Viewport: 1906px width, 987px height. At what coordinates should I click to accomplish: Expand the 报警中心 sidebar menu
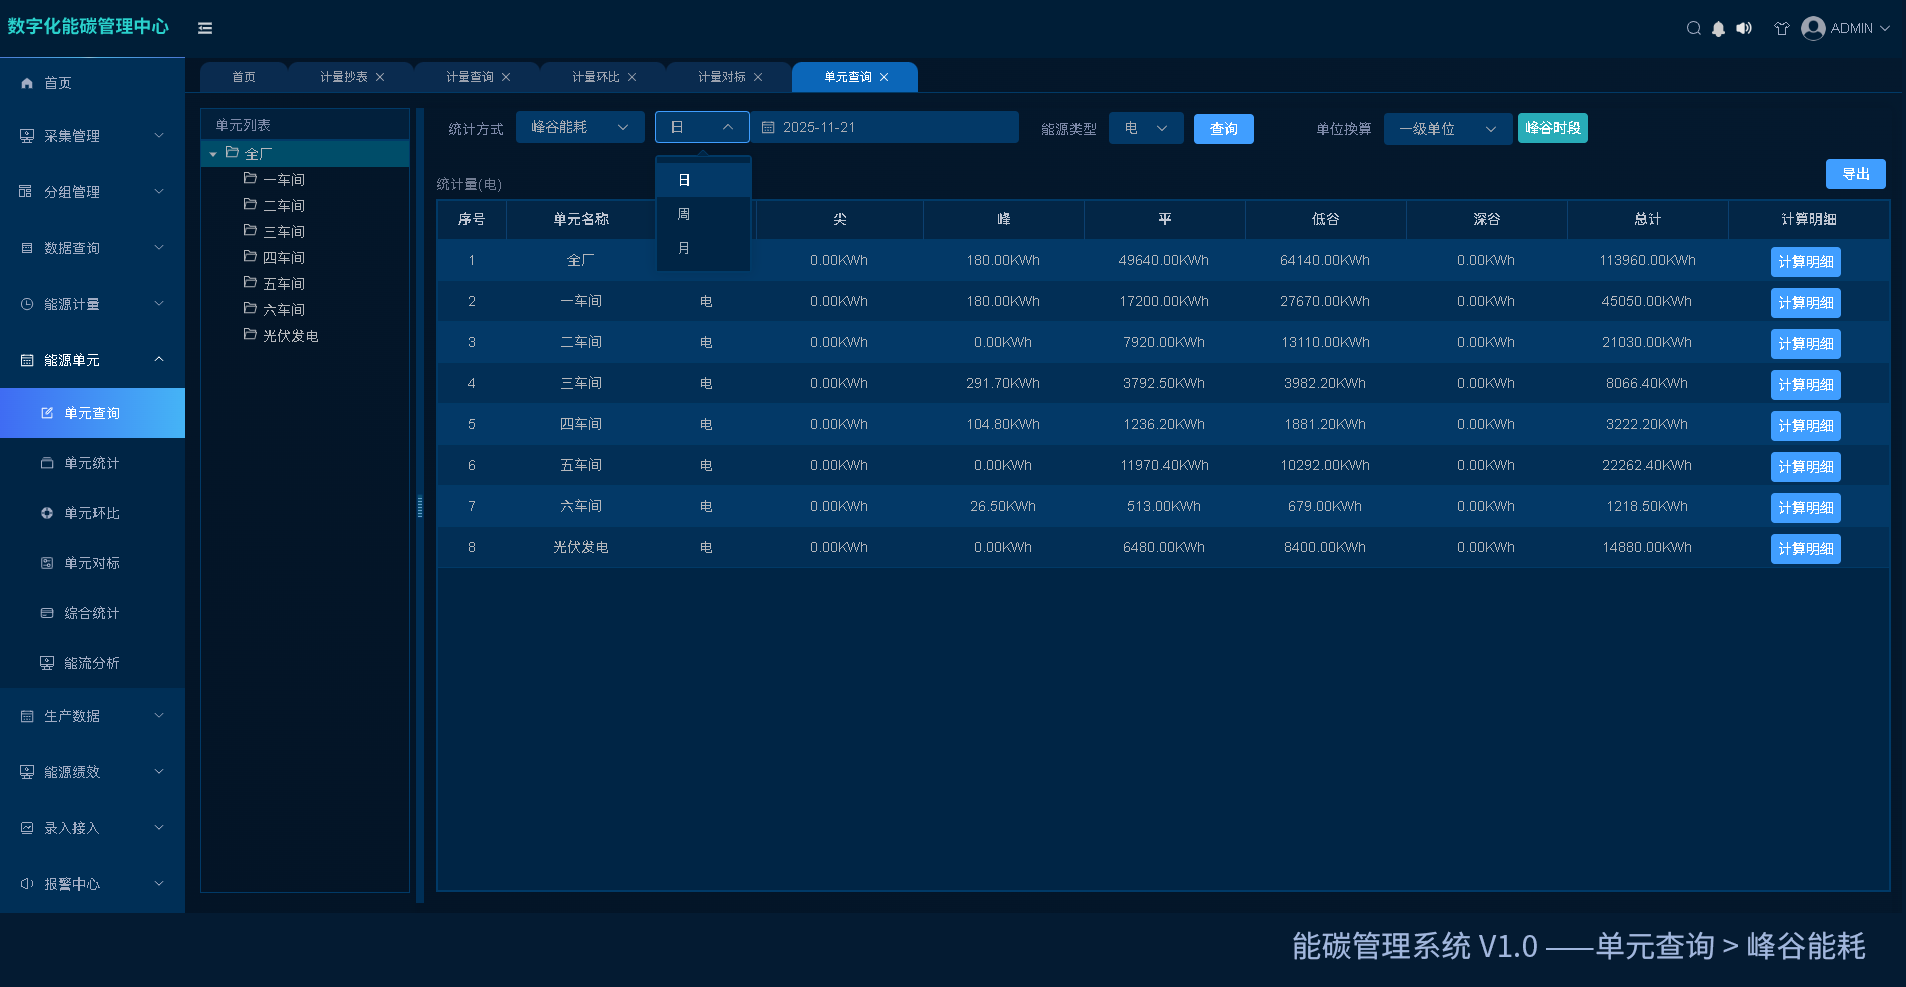[92, 884]
